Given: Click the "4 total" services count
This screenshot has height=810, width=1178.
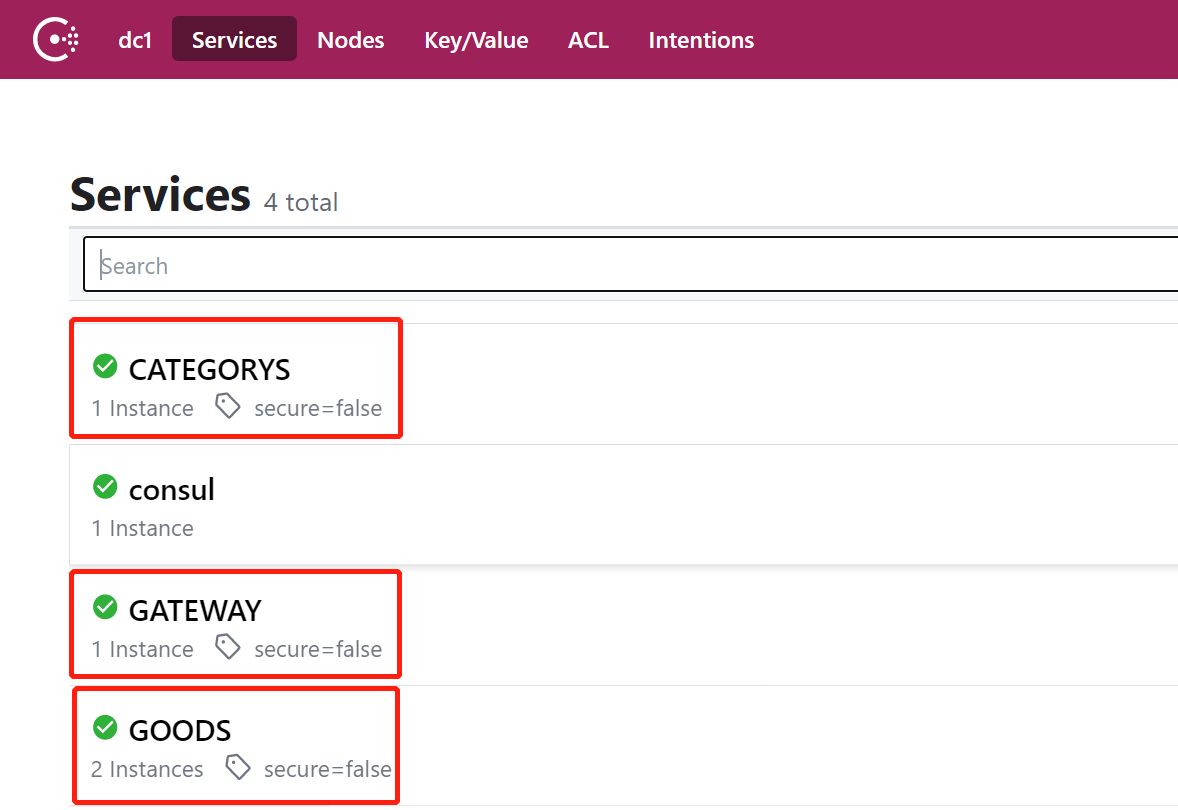Looking at the screenshot, I should pos(301,202).
